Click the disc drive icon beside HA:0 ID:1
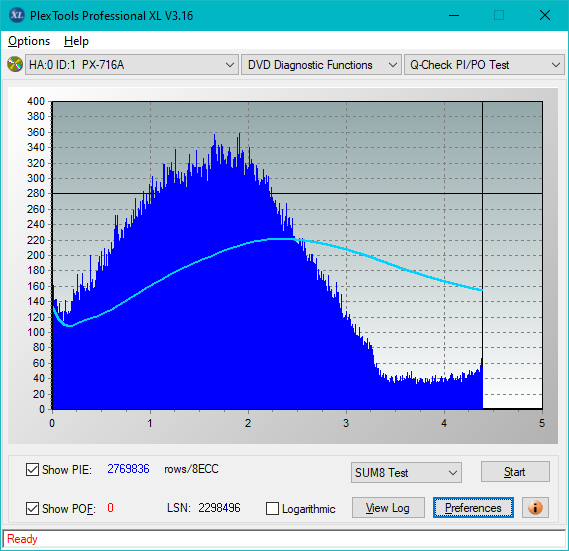Screen dimensions: 569x551 click(15, 64)
